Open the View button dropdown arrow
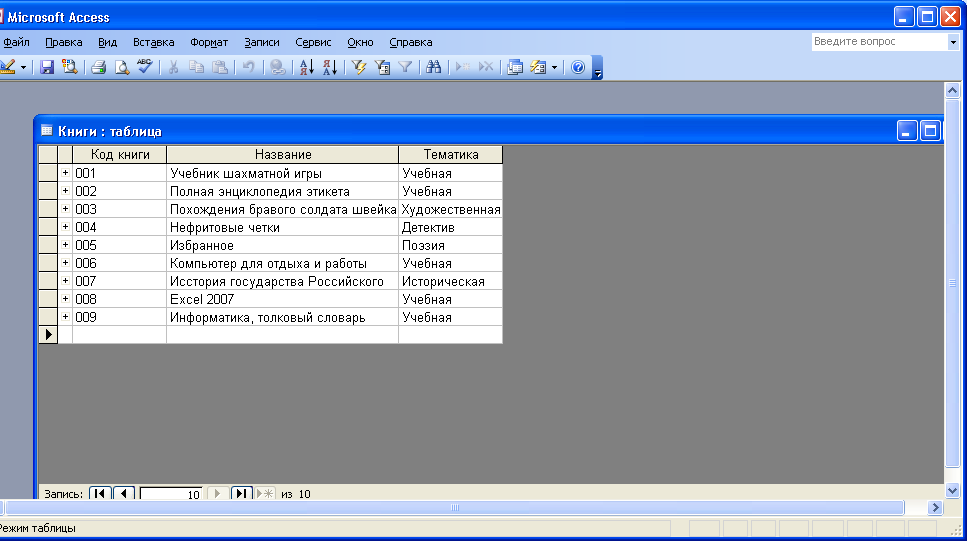Viewport: 967px width, 541px height. [x=23, y=67]
